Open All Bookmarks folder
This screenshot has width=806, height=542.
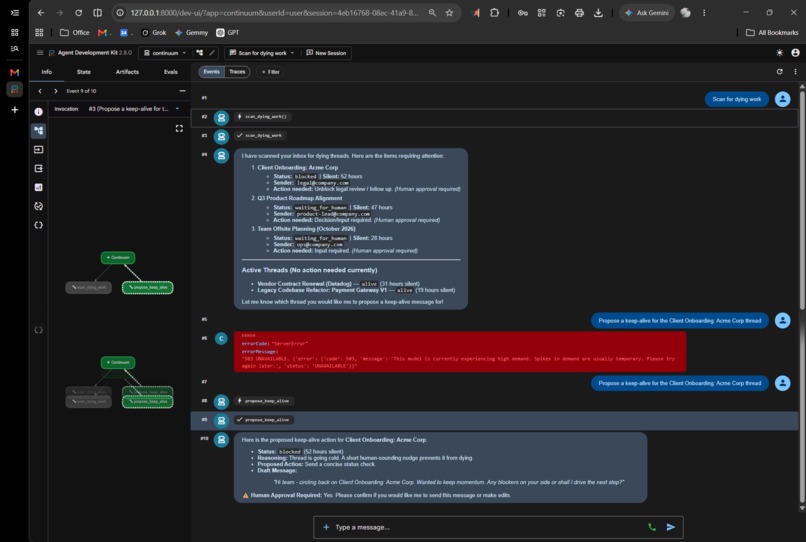click(x=772, y=32)
